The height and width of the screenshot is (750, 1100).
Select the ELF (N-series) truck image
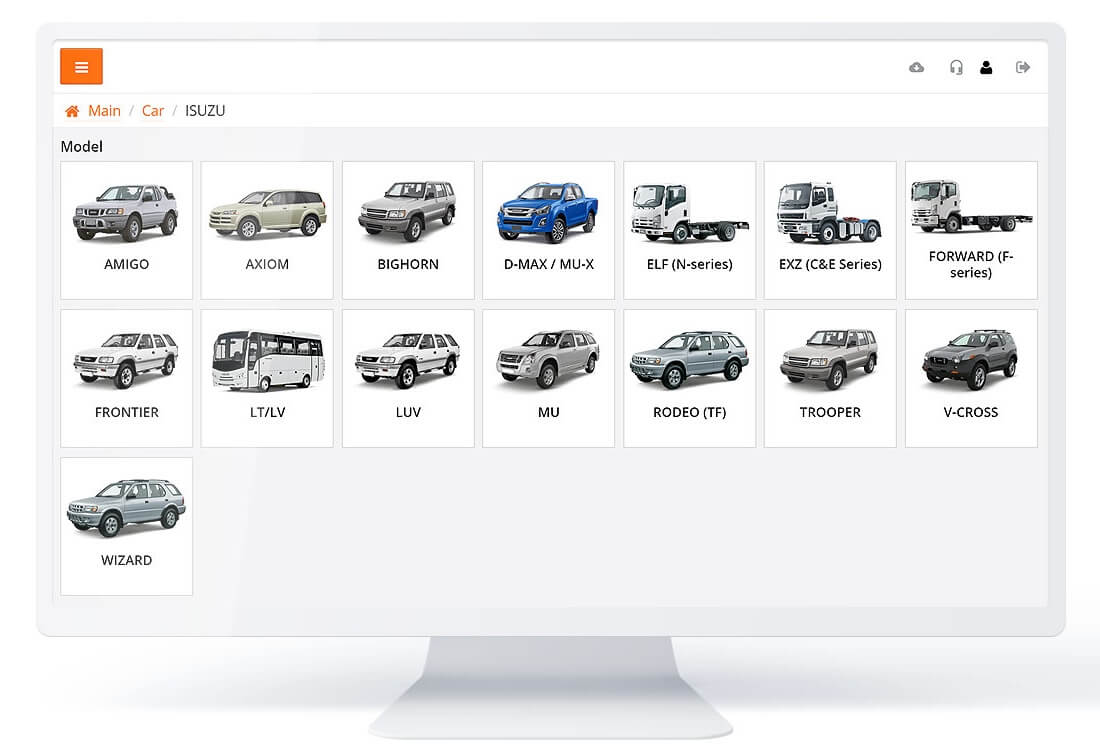click(690, 213)
